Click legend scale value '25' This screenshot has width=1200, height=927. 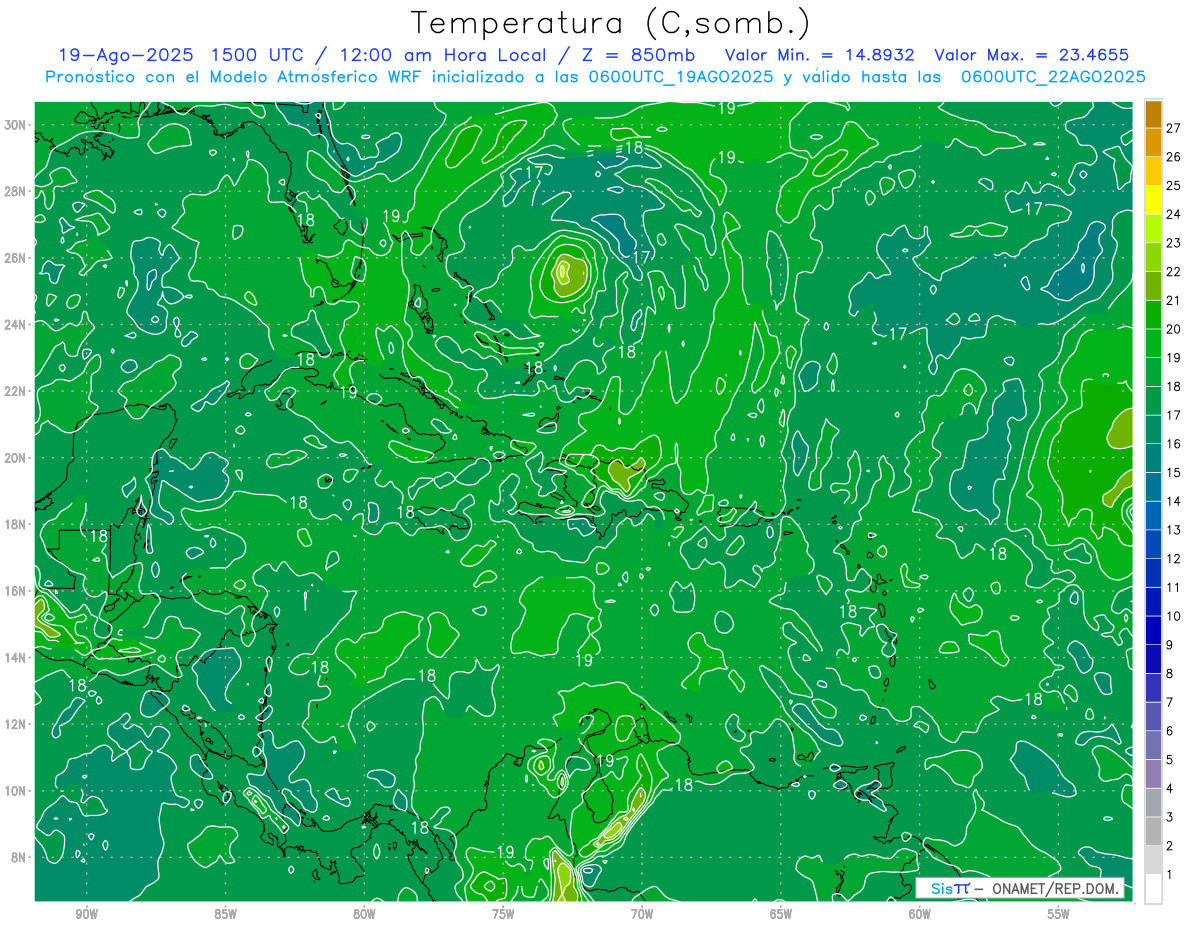point(1173,186)
